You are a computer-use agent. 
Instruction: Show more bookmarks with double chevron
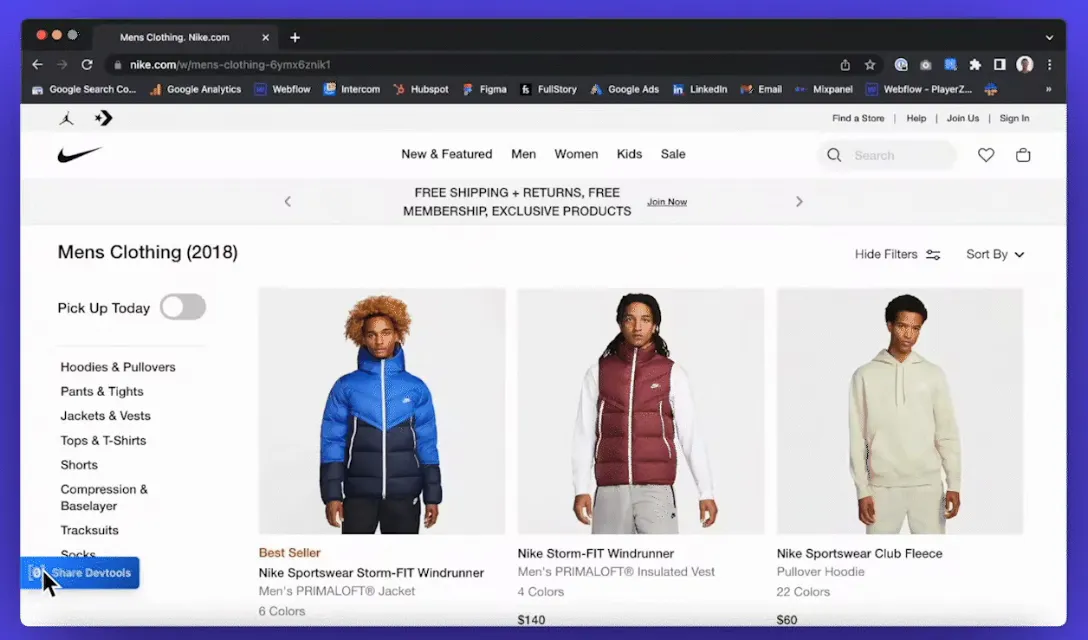coord(1048,89)
